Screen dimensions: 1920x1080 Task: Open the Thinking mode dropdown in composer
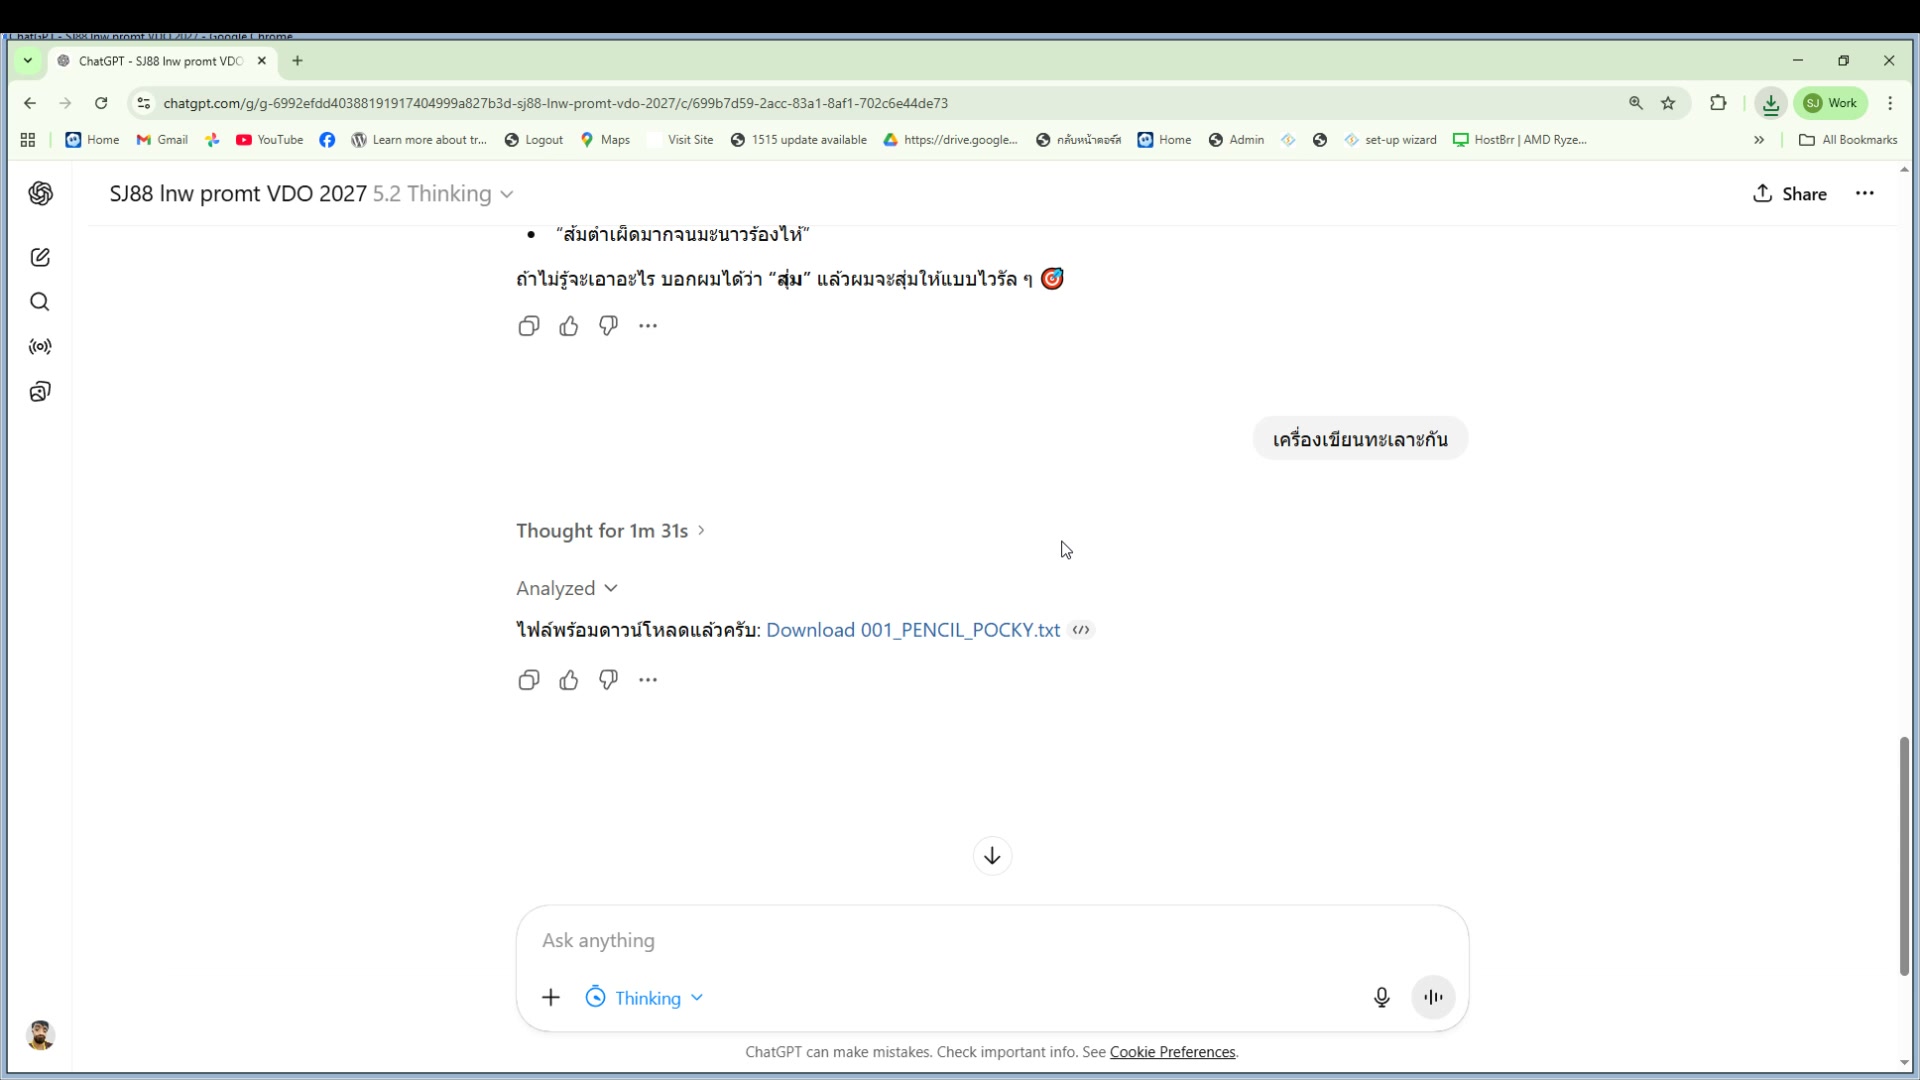(x=645, y=998)
